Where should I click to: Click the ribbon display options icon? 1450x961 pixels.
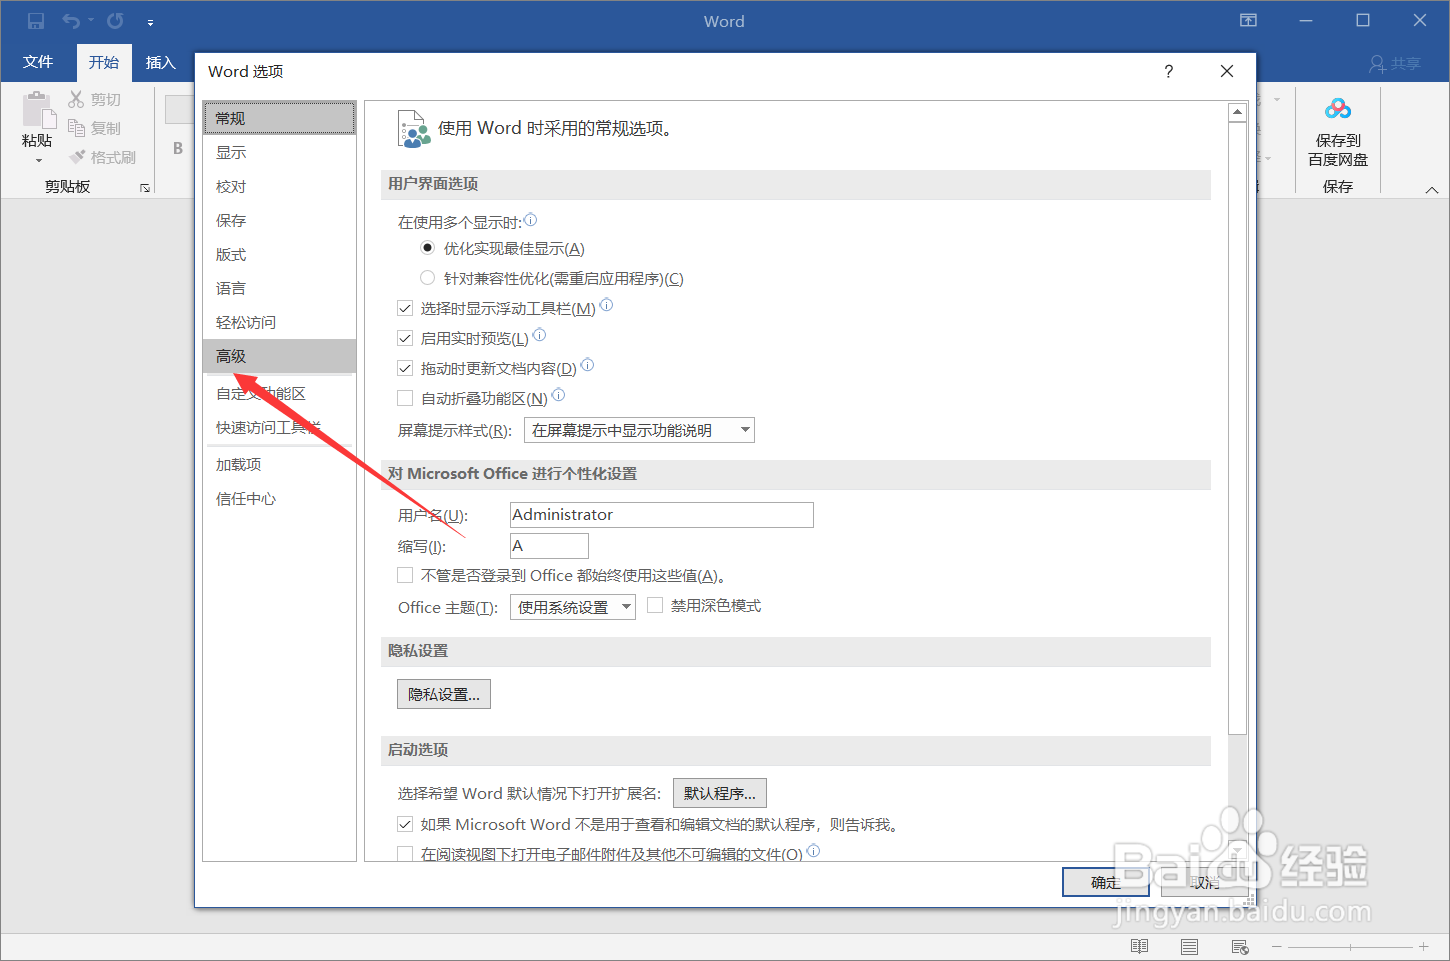(x=1248, y=21)
